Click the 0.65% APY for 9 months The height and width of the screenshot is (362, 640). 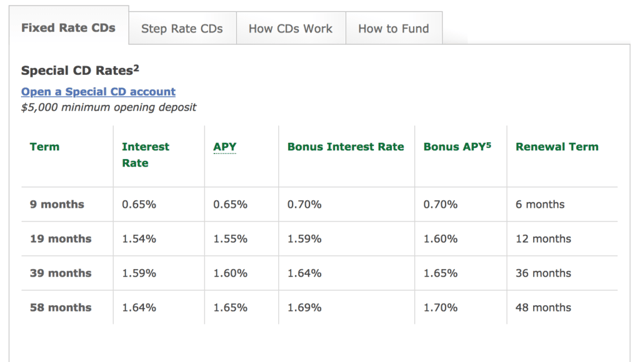[230, 204]
